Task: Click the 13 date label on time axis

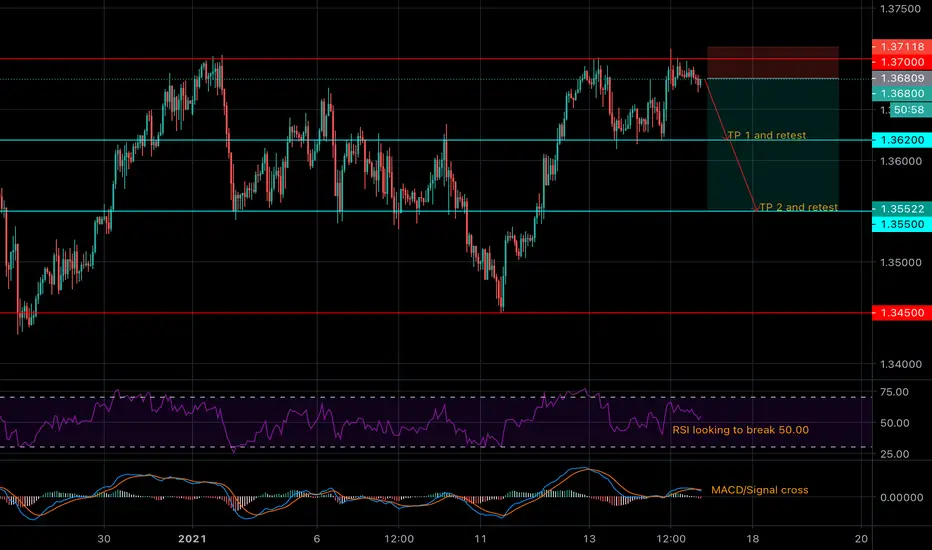Action: (x=589, y=539)
